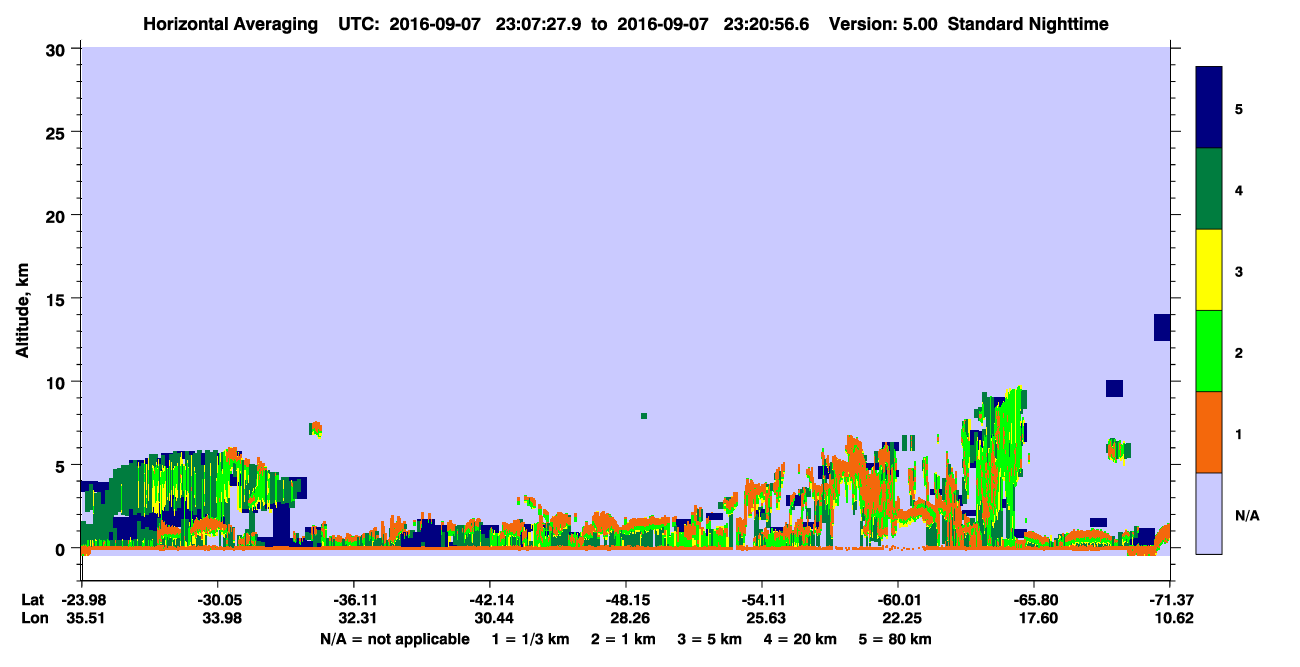
Task: Click the 'Standard Nighttime' text
Action: (x=1027, y=24)
